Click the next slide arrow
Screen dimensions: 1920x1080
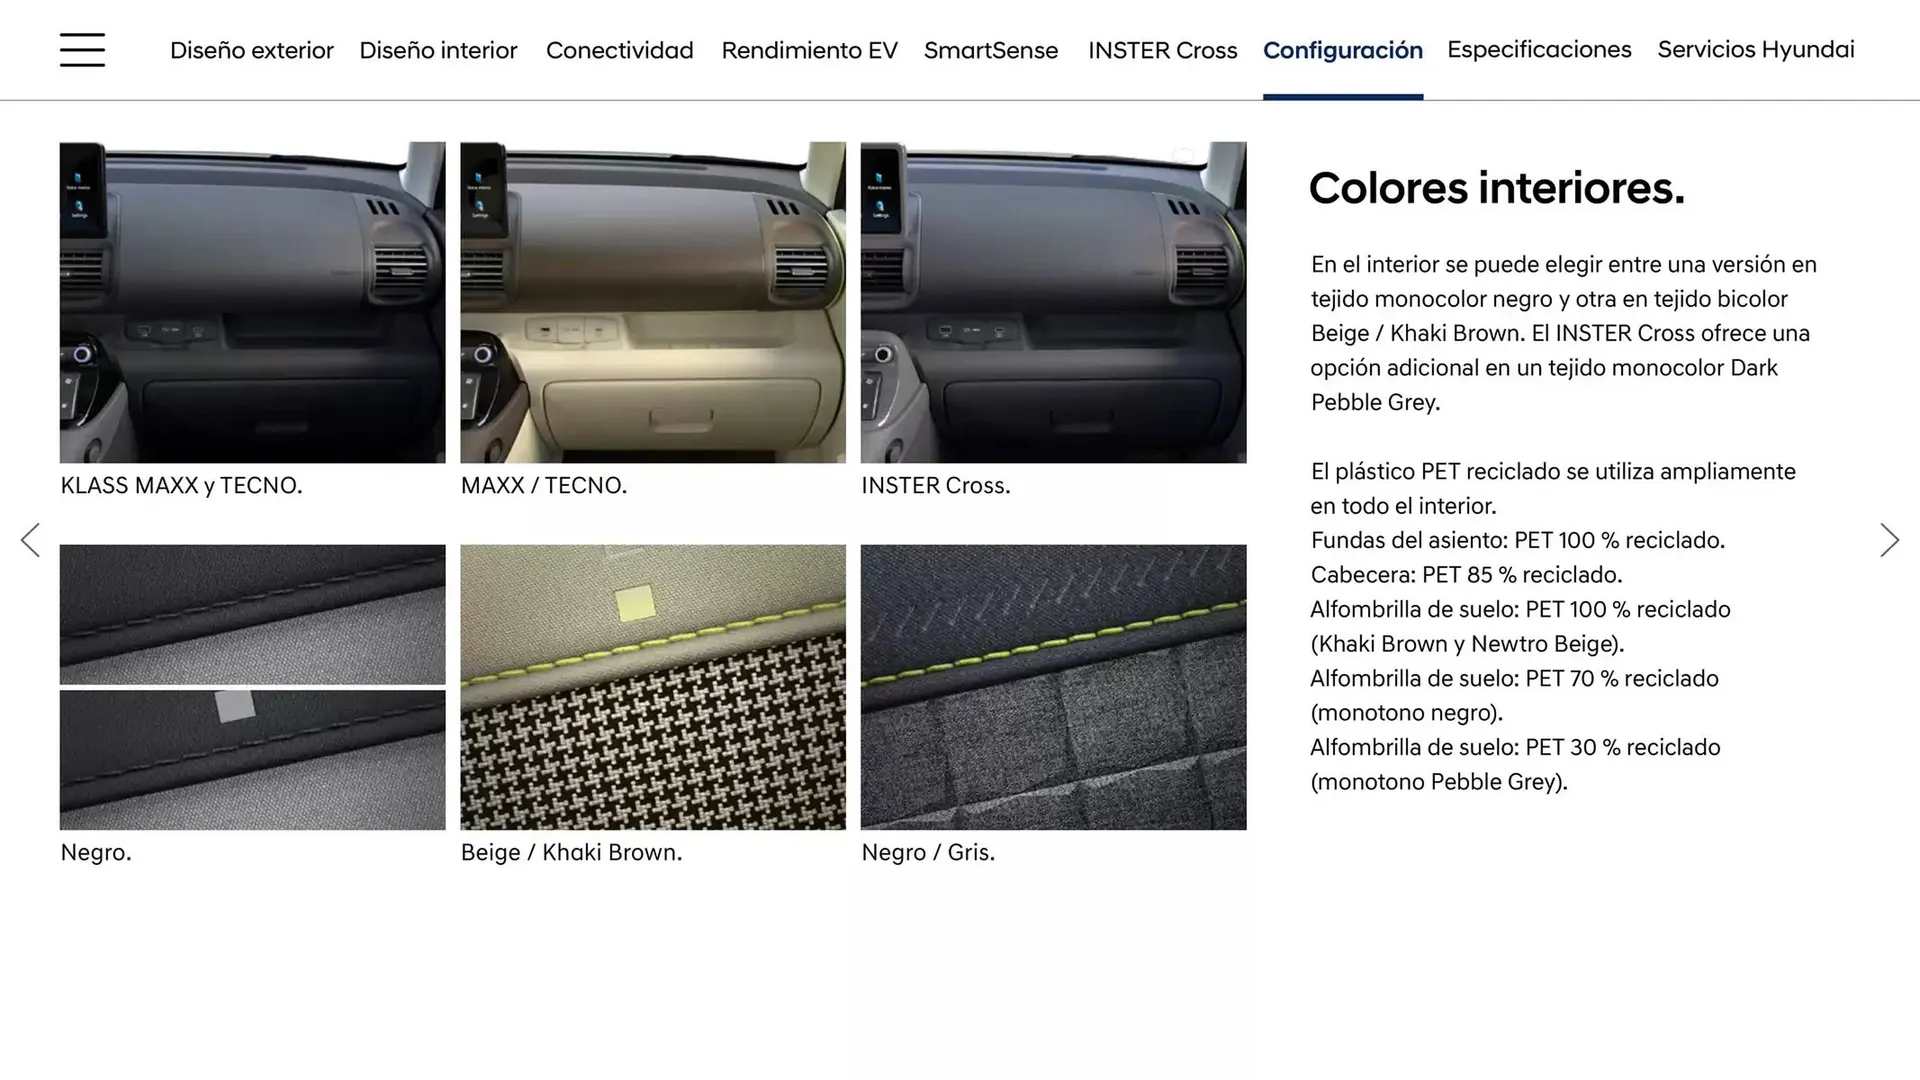coord(1888,540)
